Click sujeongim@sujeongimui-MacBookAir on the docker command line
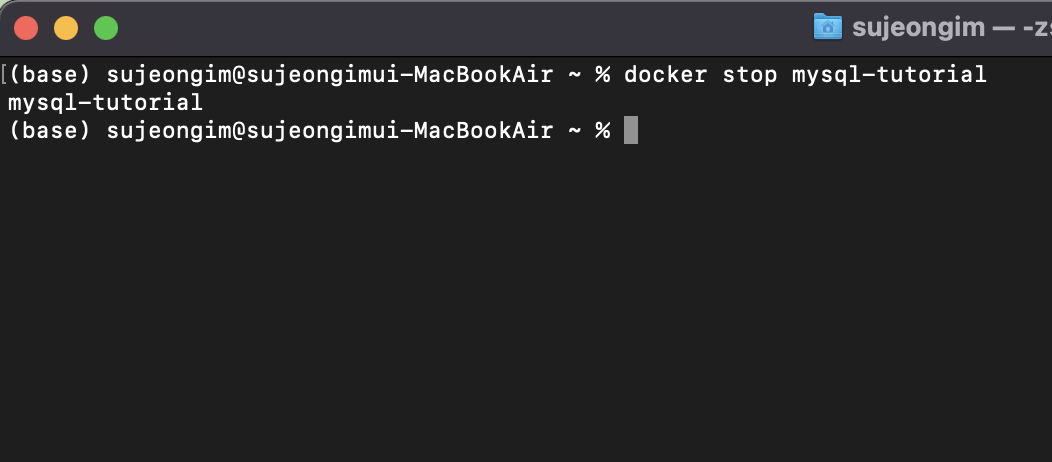This screenshot has height=462, width=1052. tap(329, 74)
